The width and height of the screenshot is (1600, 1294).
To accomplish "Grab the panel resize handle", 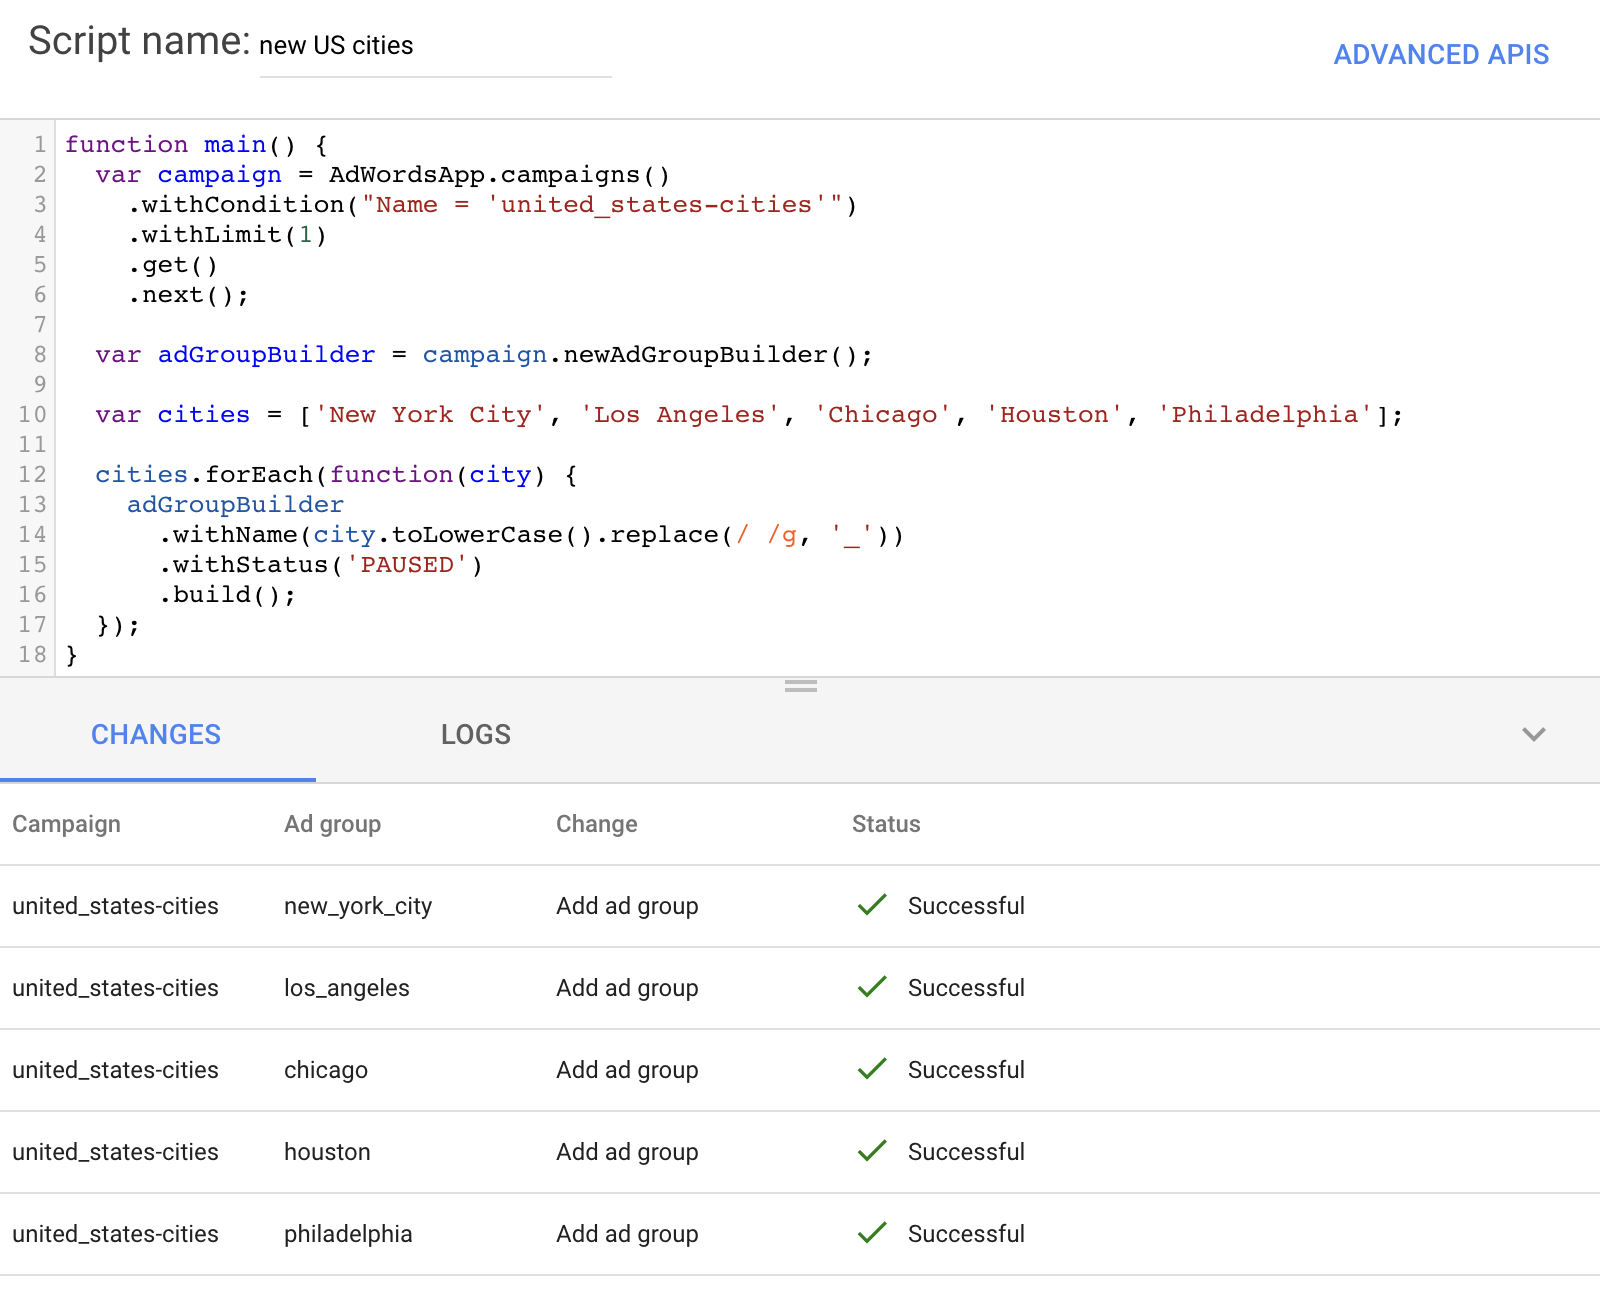I will coord(800,686).
